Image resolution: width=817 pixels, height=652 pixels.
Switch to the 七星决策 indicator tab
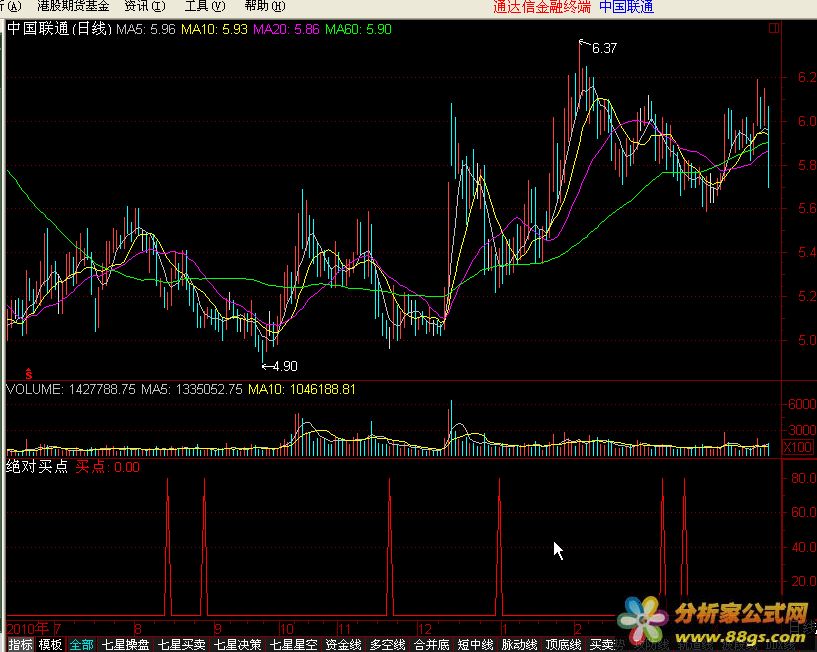point(238,645)
